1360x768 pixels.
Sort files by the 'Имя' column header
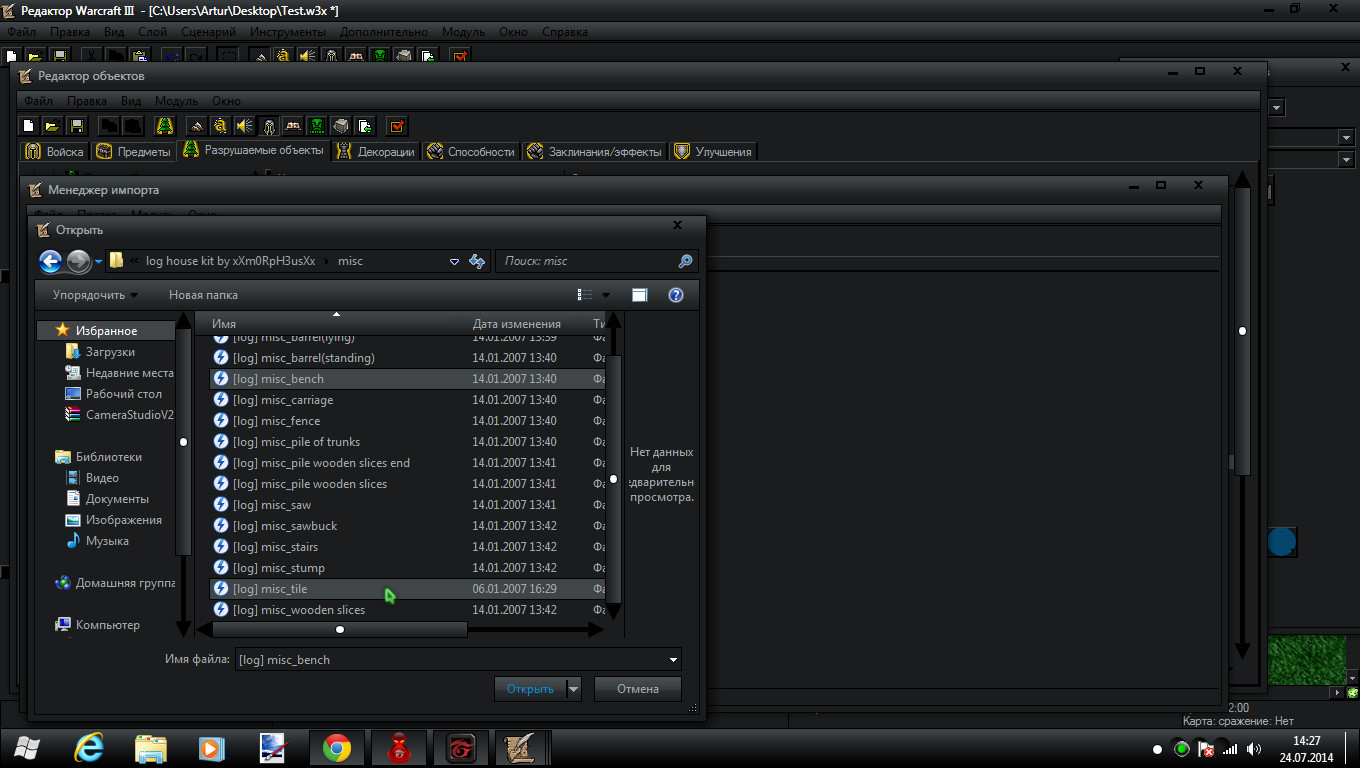[x=336, y=324]
